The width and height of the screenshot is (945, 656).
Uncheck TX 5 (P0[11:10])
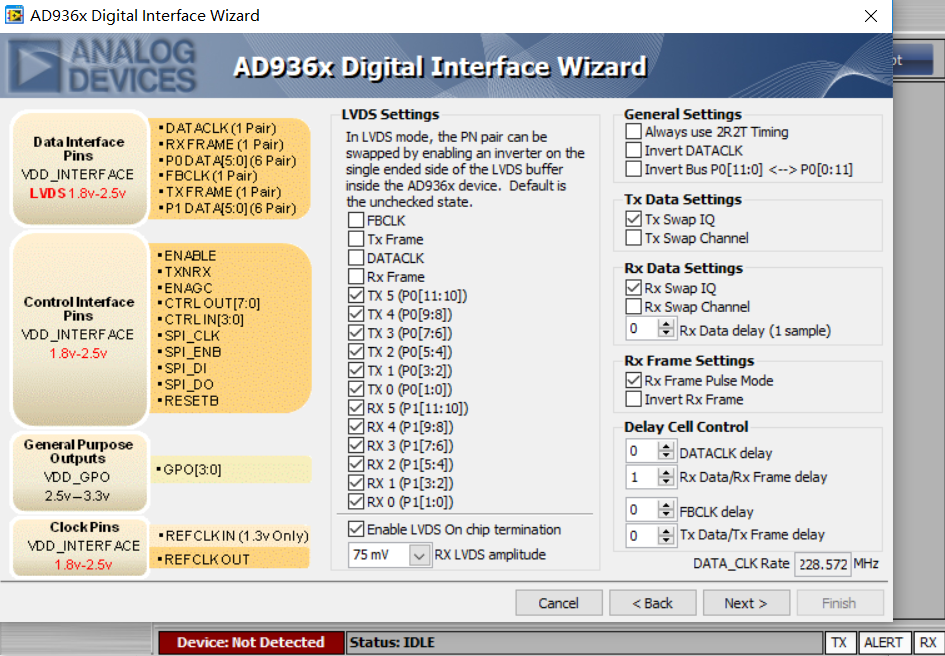click(x=356, y=295)
